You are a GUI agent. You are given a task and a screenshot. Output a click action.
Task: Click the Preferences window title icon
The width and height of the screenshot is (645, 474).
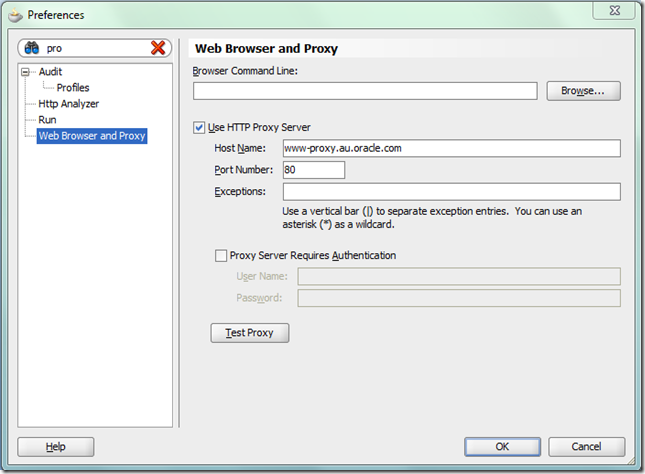click(x=14, y=14)
